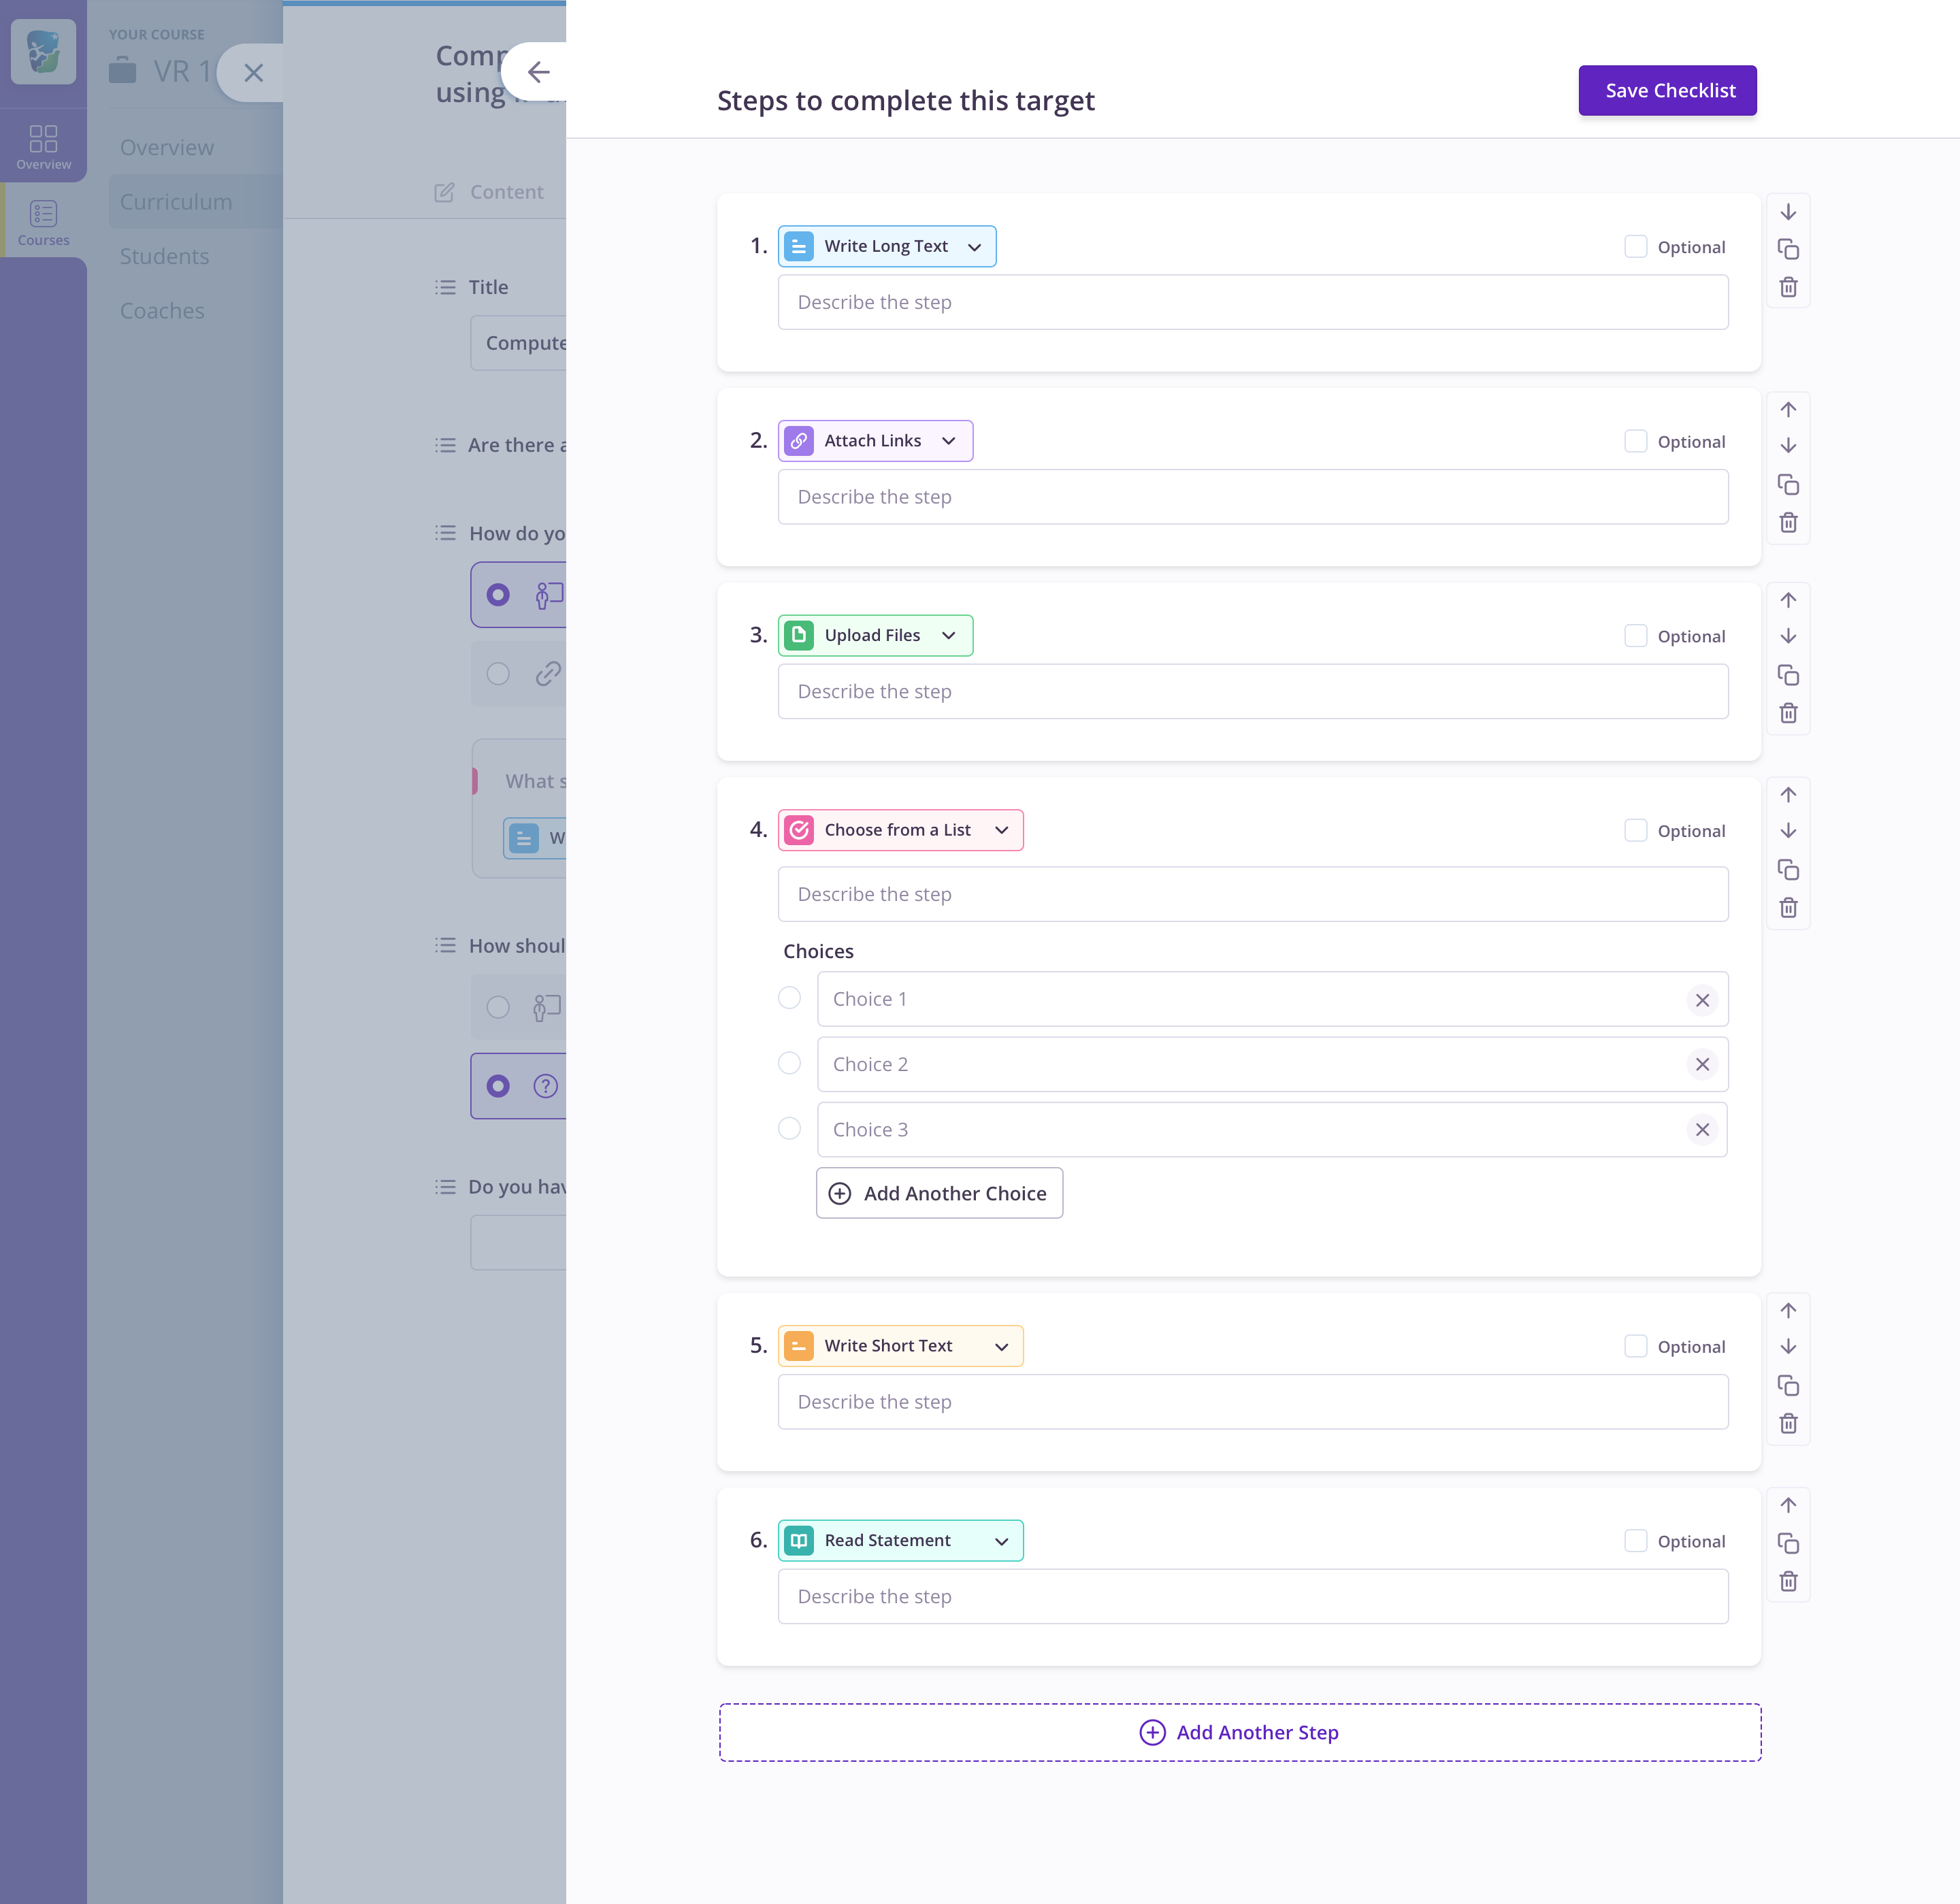Viewport: 1960px width, 1904px height.
Task: Duplicate step 2 with the copy icon
Action: pos(1789,484)
